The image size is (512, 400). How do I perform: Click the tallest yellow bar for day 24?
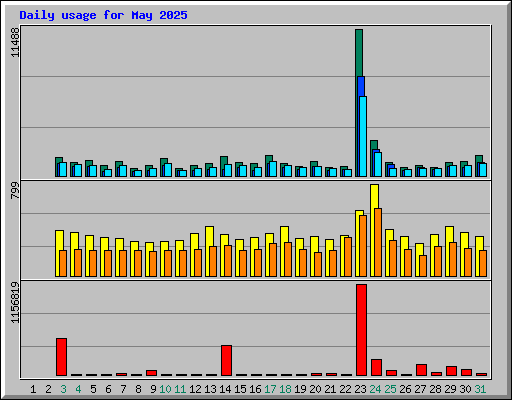pos(374,196)
